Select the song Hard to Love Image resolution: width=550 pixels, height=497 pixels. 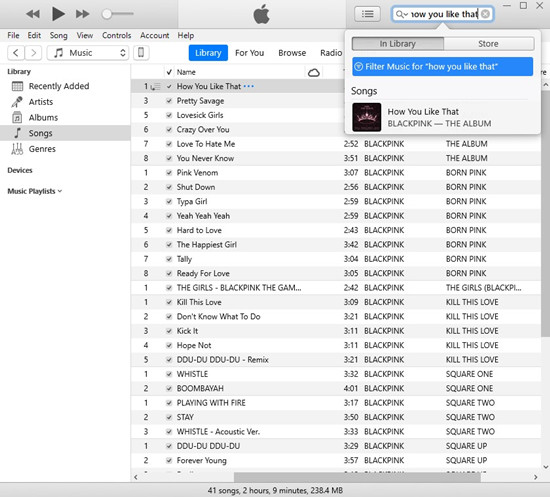click(x=336, y=230)
